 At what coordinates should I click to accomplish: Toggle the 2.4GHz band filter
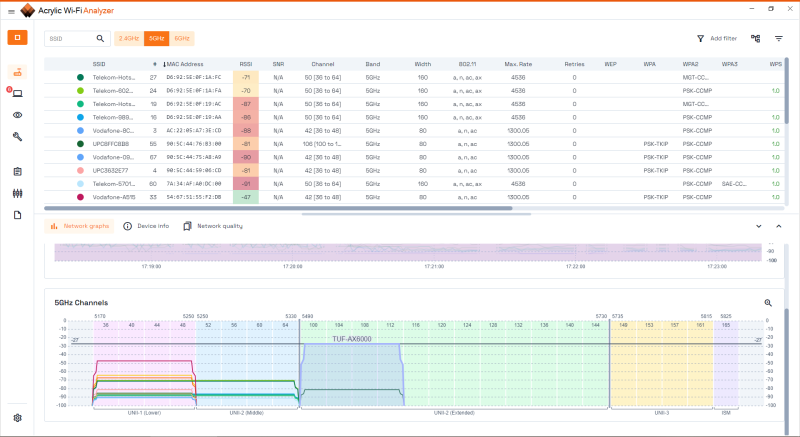(129, 38)
